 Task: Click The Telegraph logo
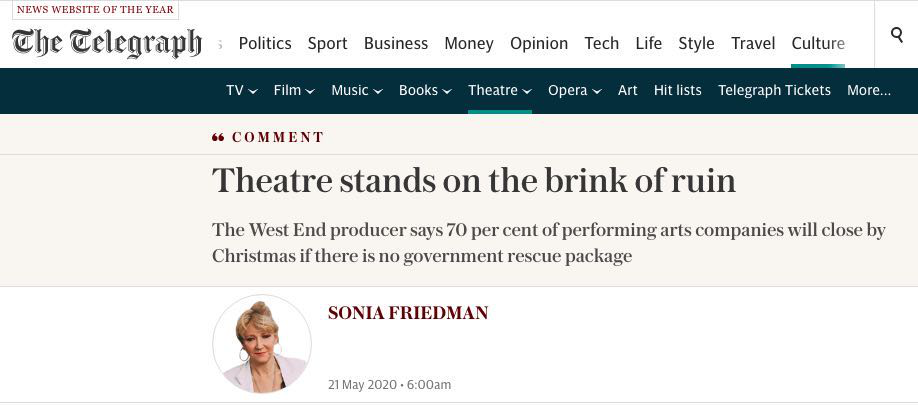(x=107, y=43)
